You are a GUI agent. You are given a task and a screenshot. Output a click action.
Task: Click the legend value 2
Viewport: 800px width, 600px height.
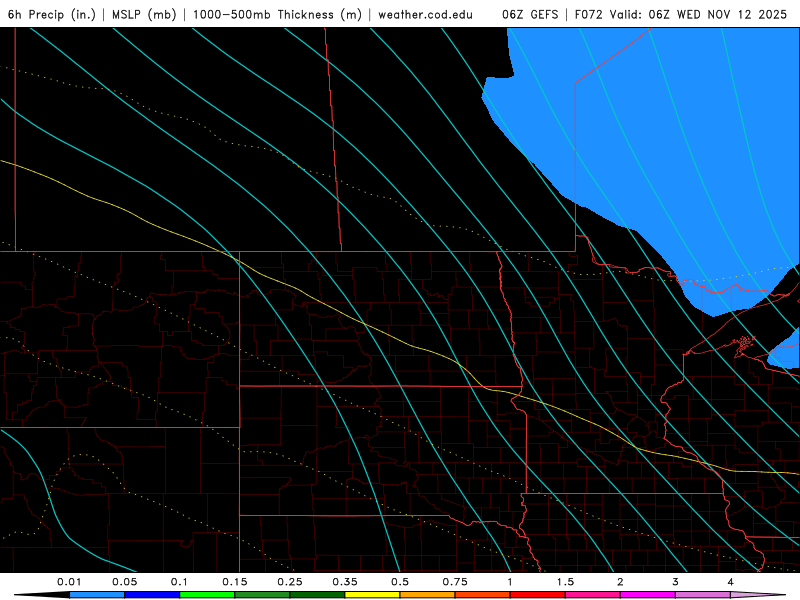(620, 582)
